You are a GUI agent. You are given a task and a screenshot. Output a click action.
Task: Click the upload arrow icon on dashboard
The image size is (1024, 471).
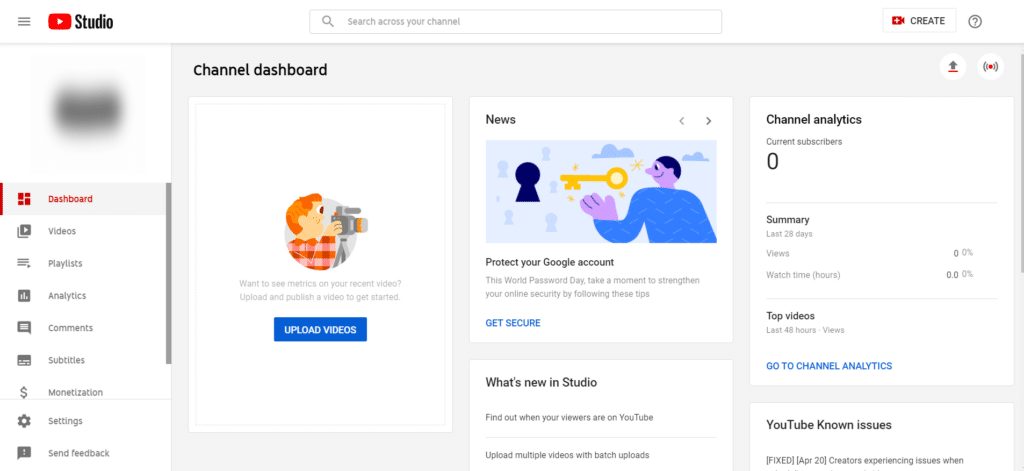[953, 67]
